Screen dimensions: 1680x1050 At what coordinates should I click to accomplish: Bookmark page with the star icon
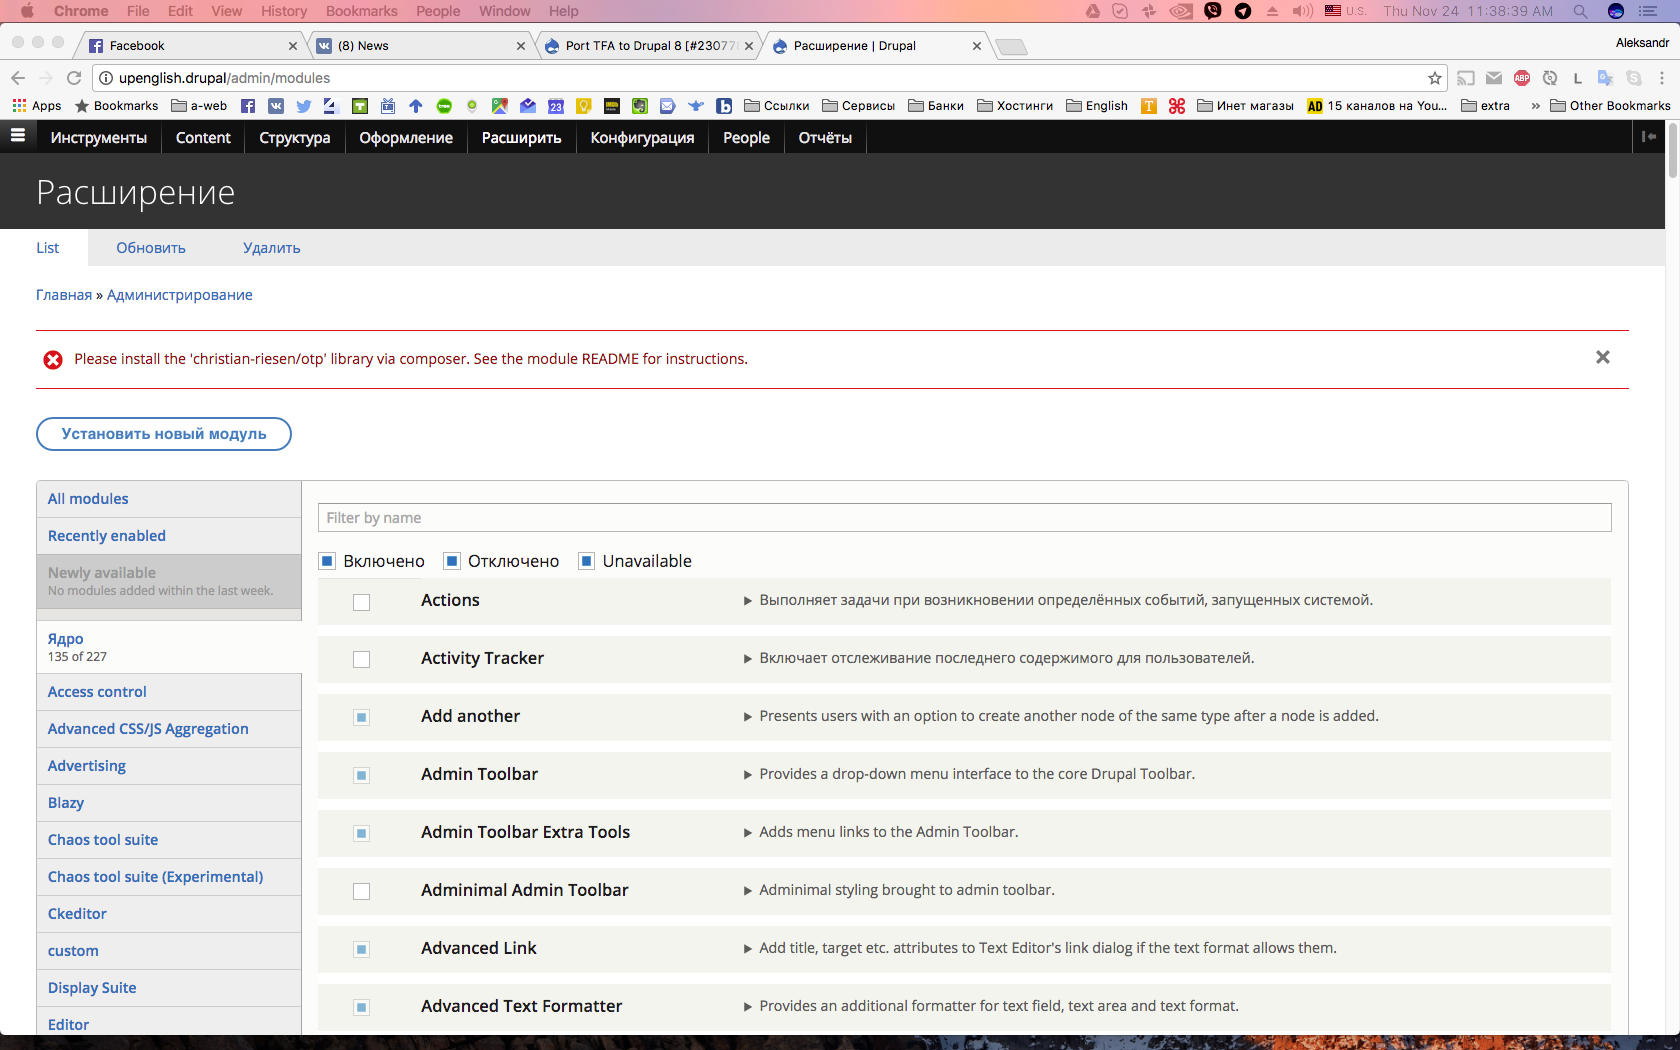[1435, 78]
